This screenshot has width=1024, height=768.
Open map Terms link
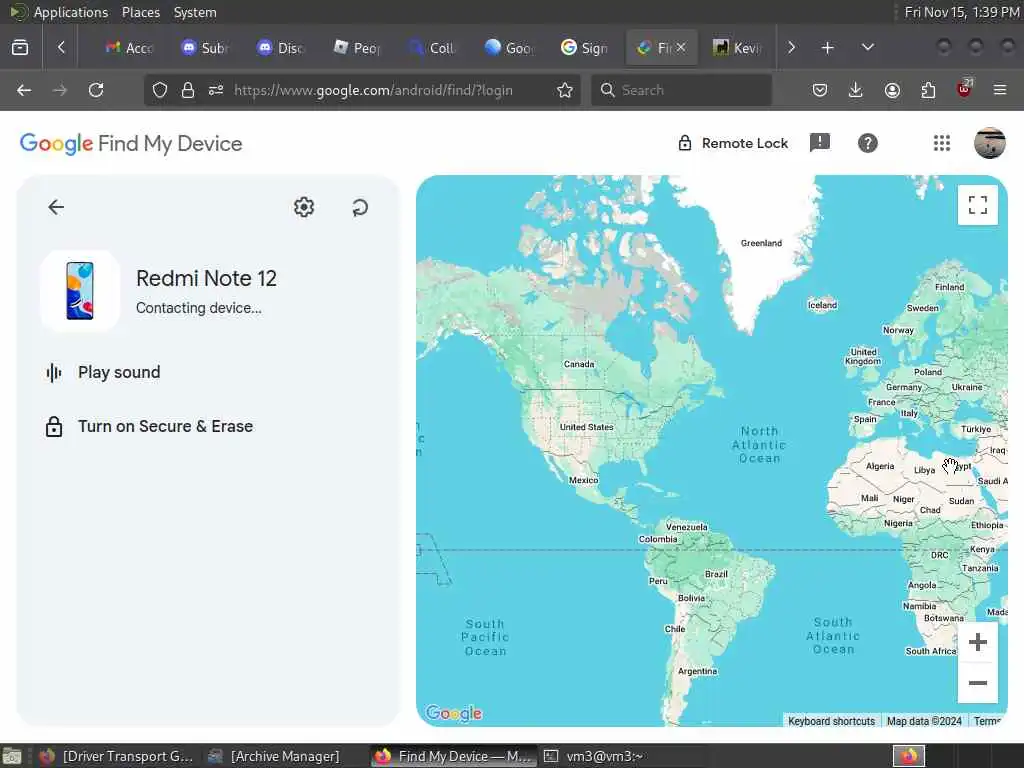[987, 721]
